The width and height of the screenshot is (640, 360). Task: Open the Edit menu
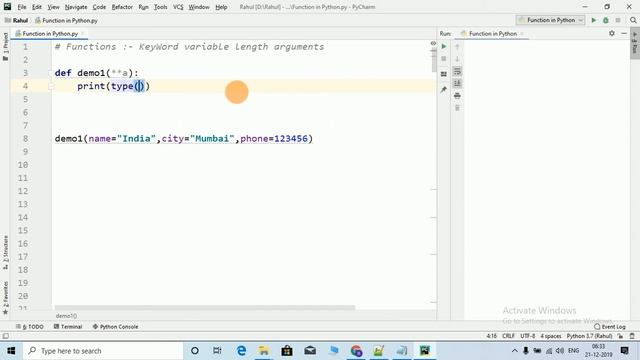point(37,7)
